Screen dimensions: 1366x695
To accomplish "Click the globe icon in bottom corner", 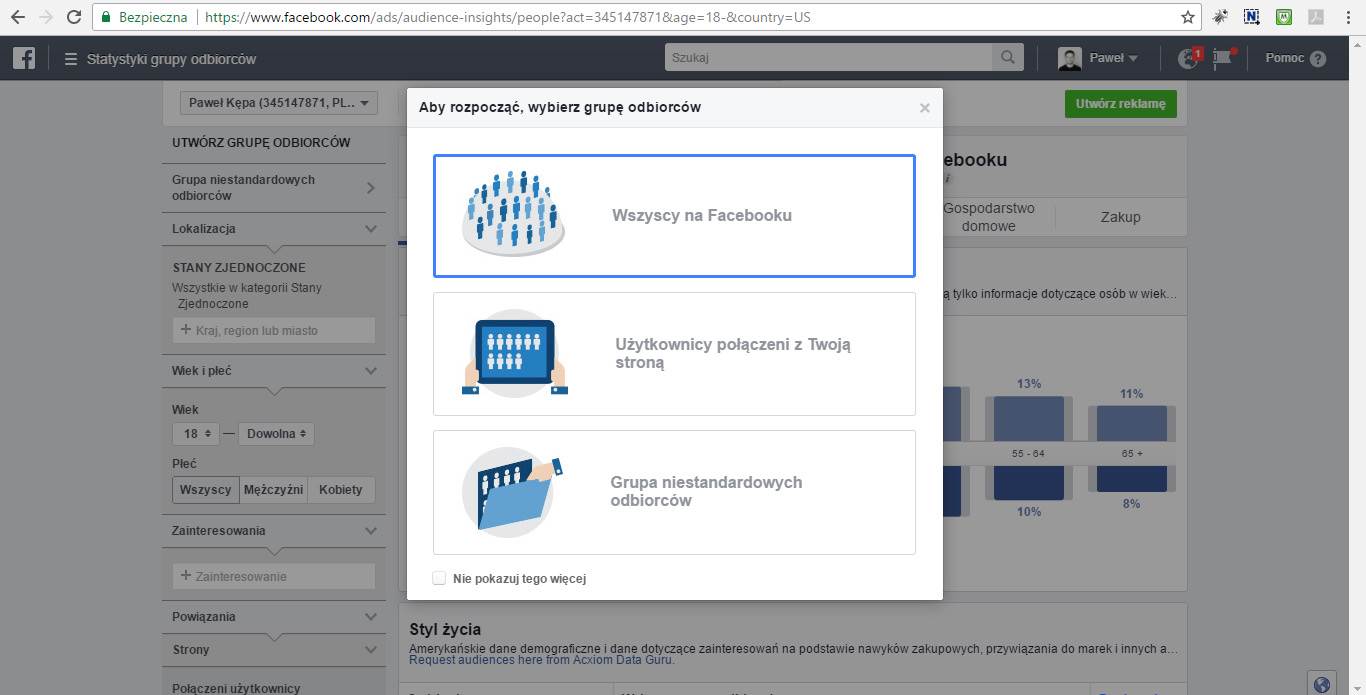I will 1322,685.
